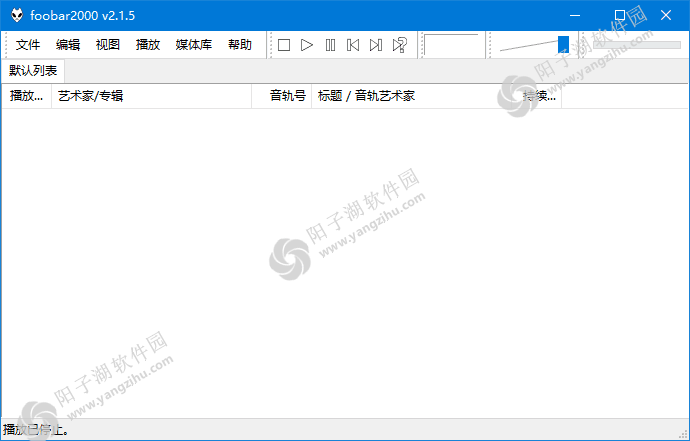Sort by 艺术家/专辑 column header

(x=152, y=96)
